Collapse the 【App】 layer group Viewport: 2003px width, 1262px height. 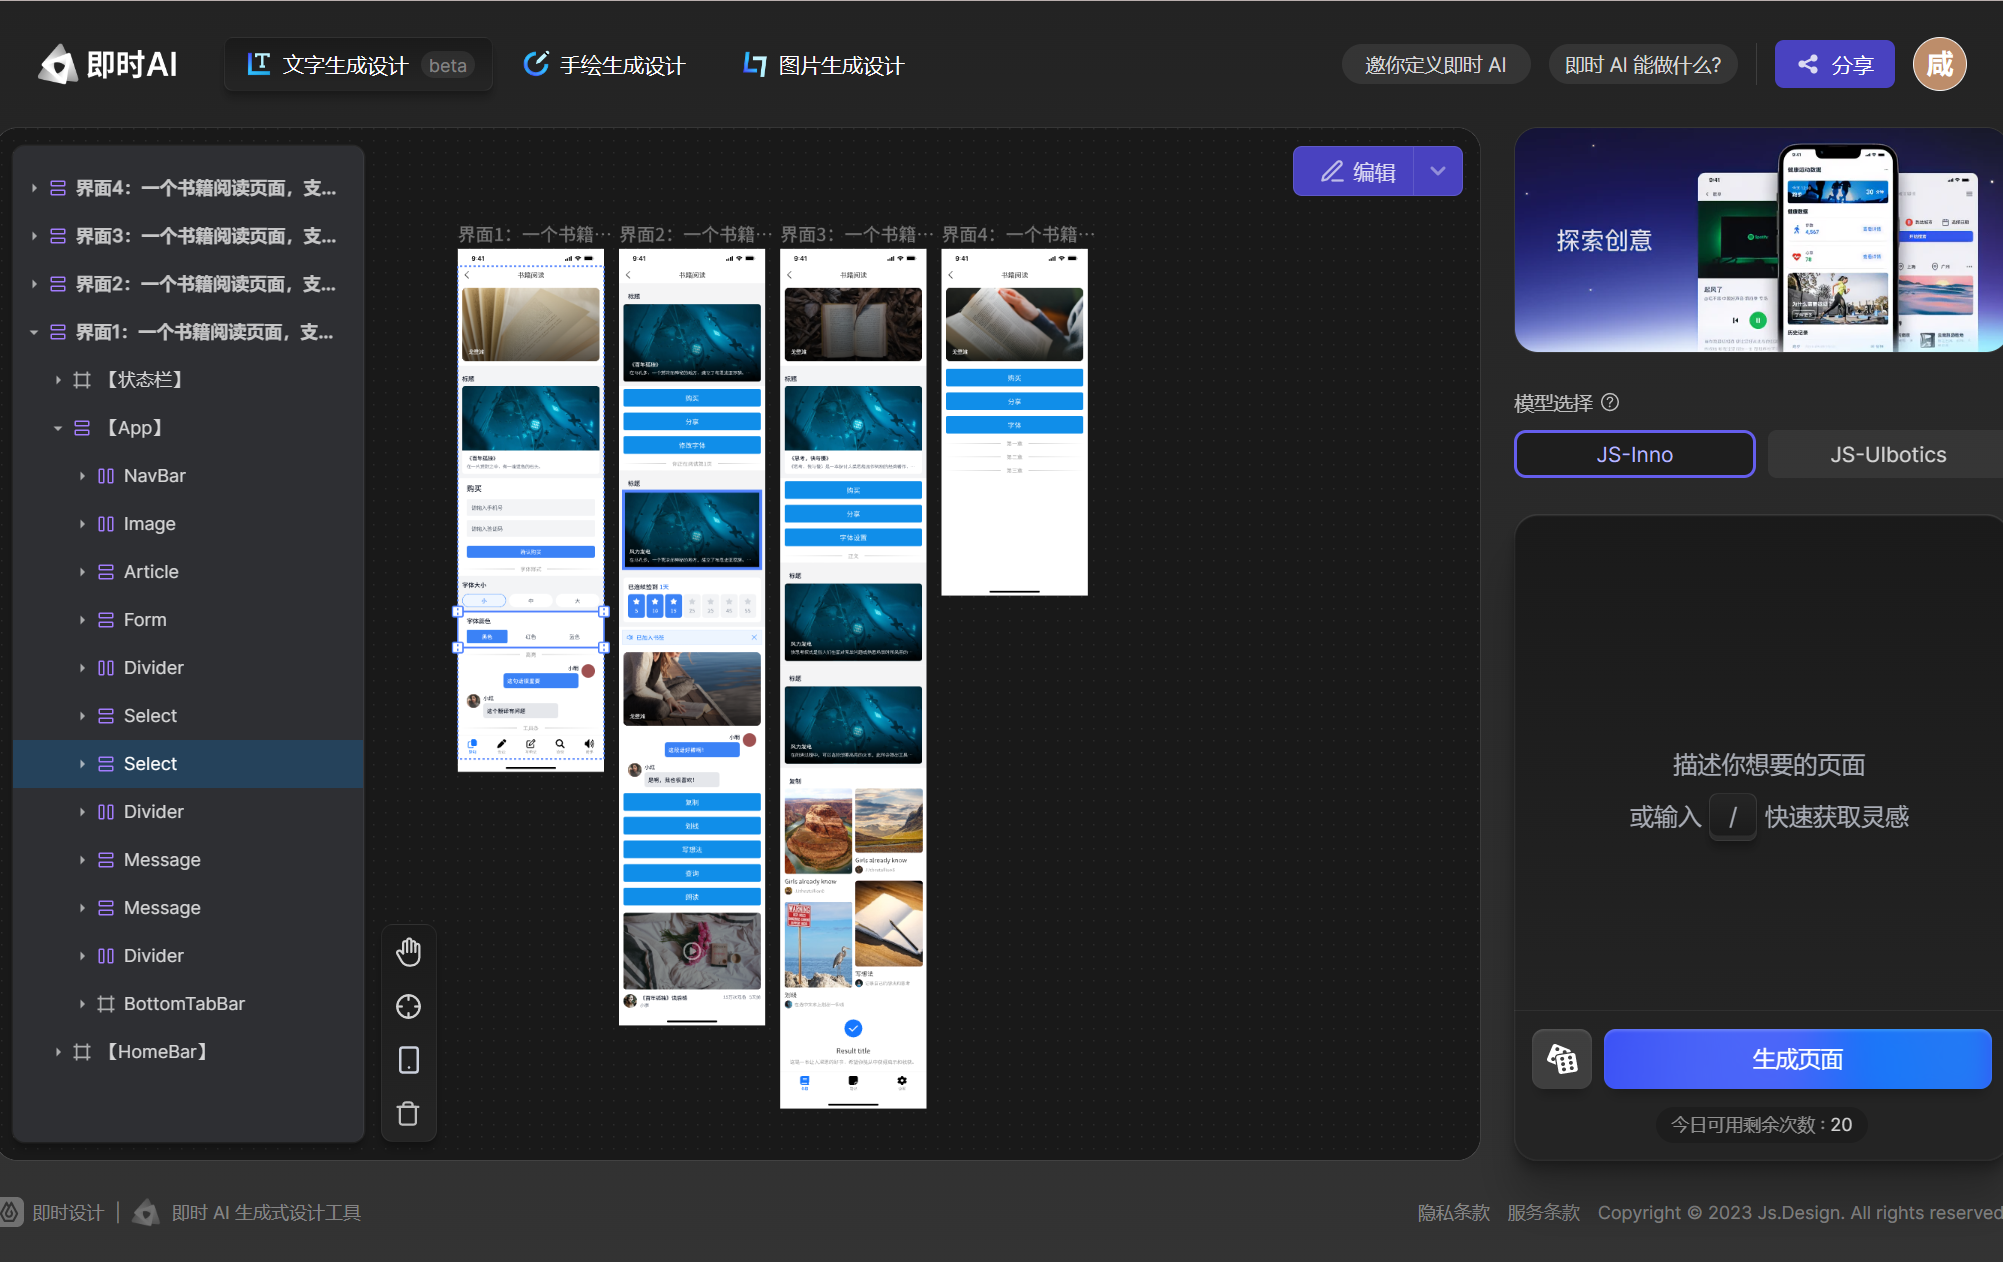(58, 428)
